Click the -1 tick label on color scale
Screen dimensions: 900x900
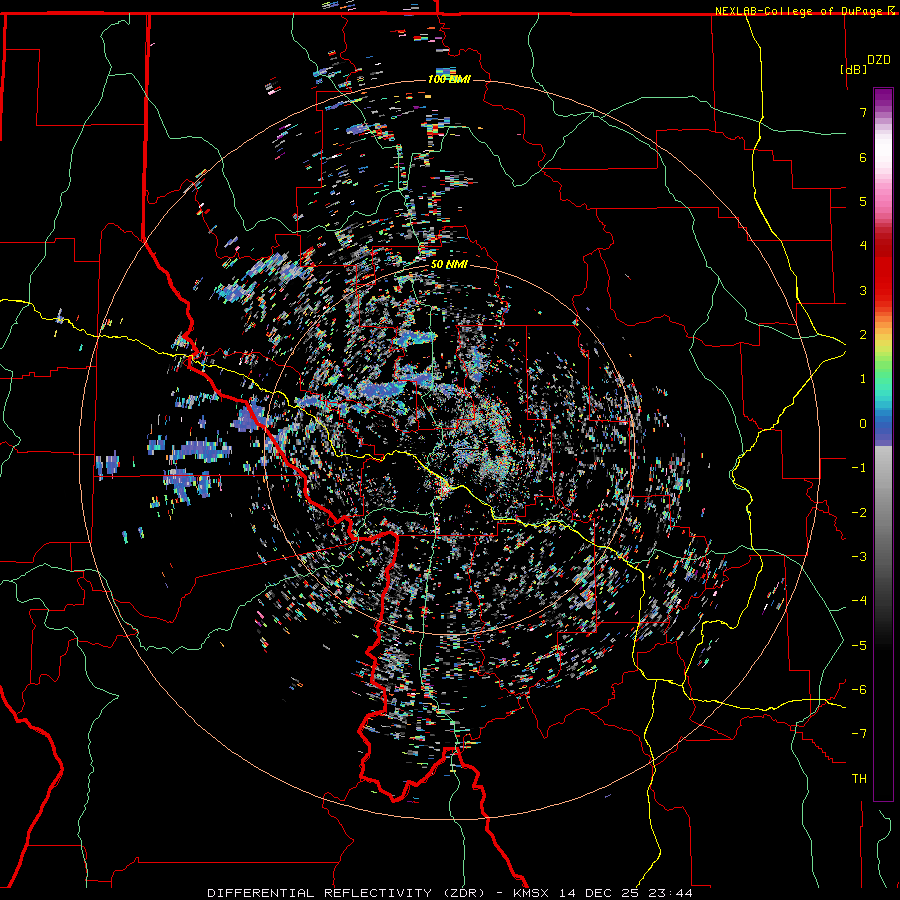click(859, 467)
